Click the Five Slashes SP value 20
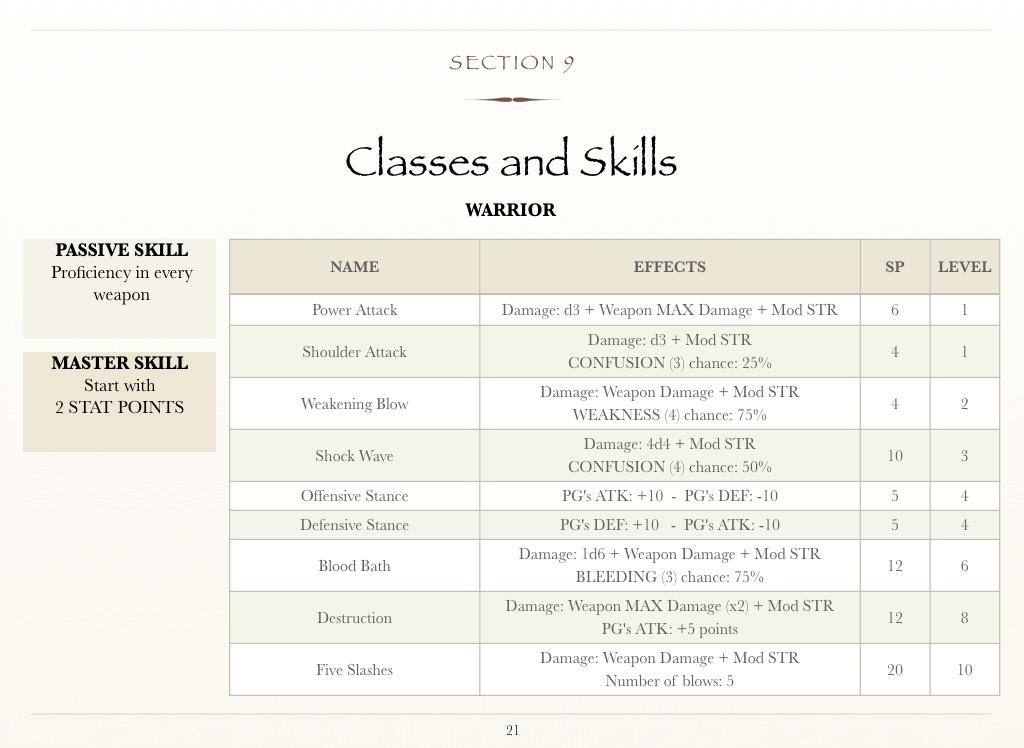The image size is (1024, 748). (x=894, y=670)
